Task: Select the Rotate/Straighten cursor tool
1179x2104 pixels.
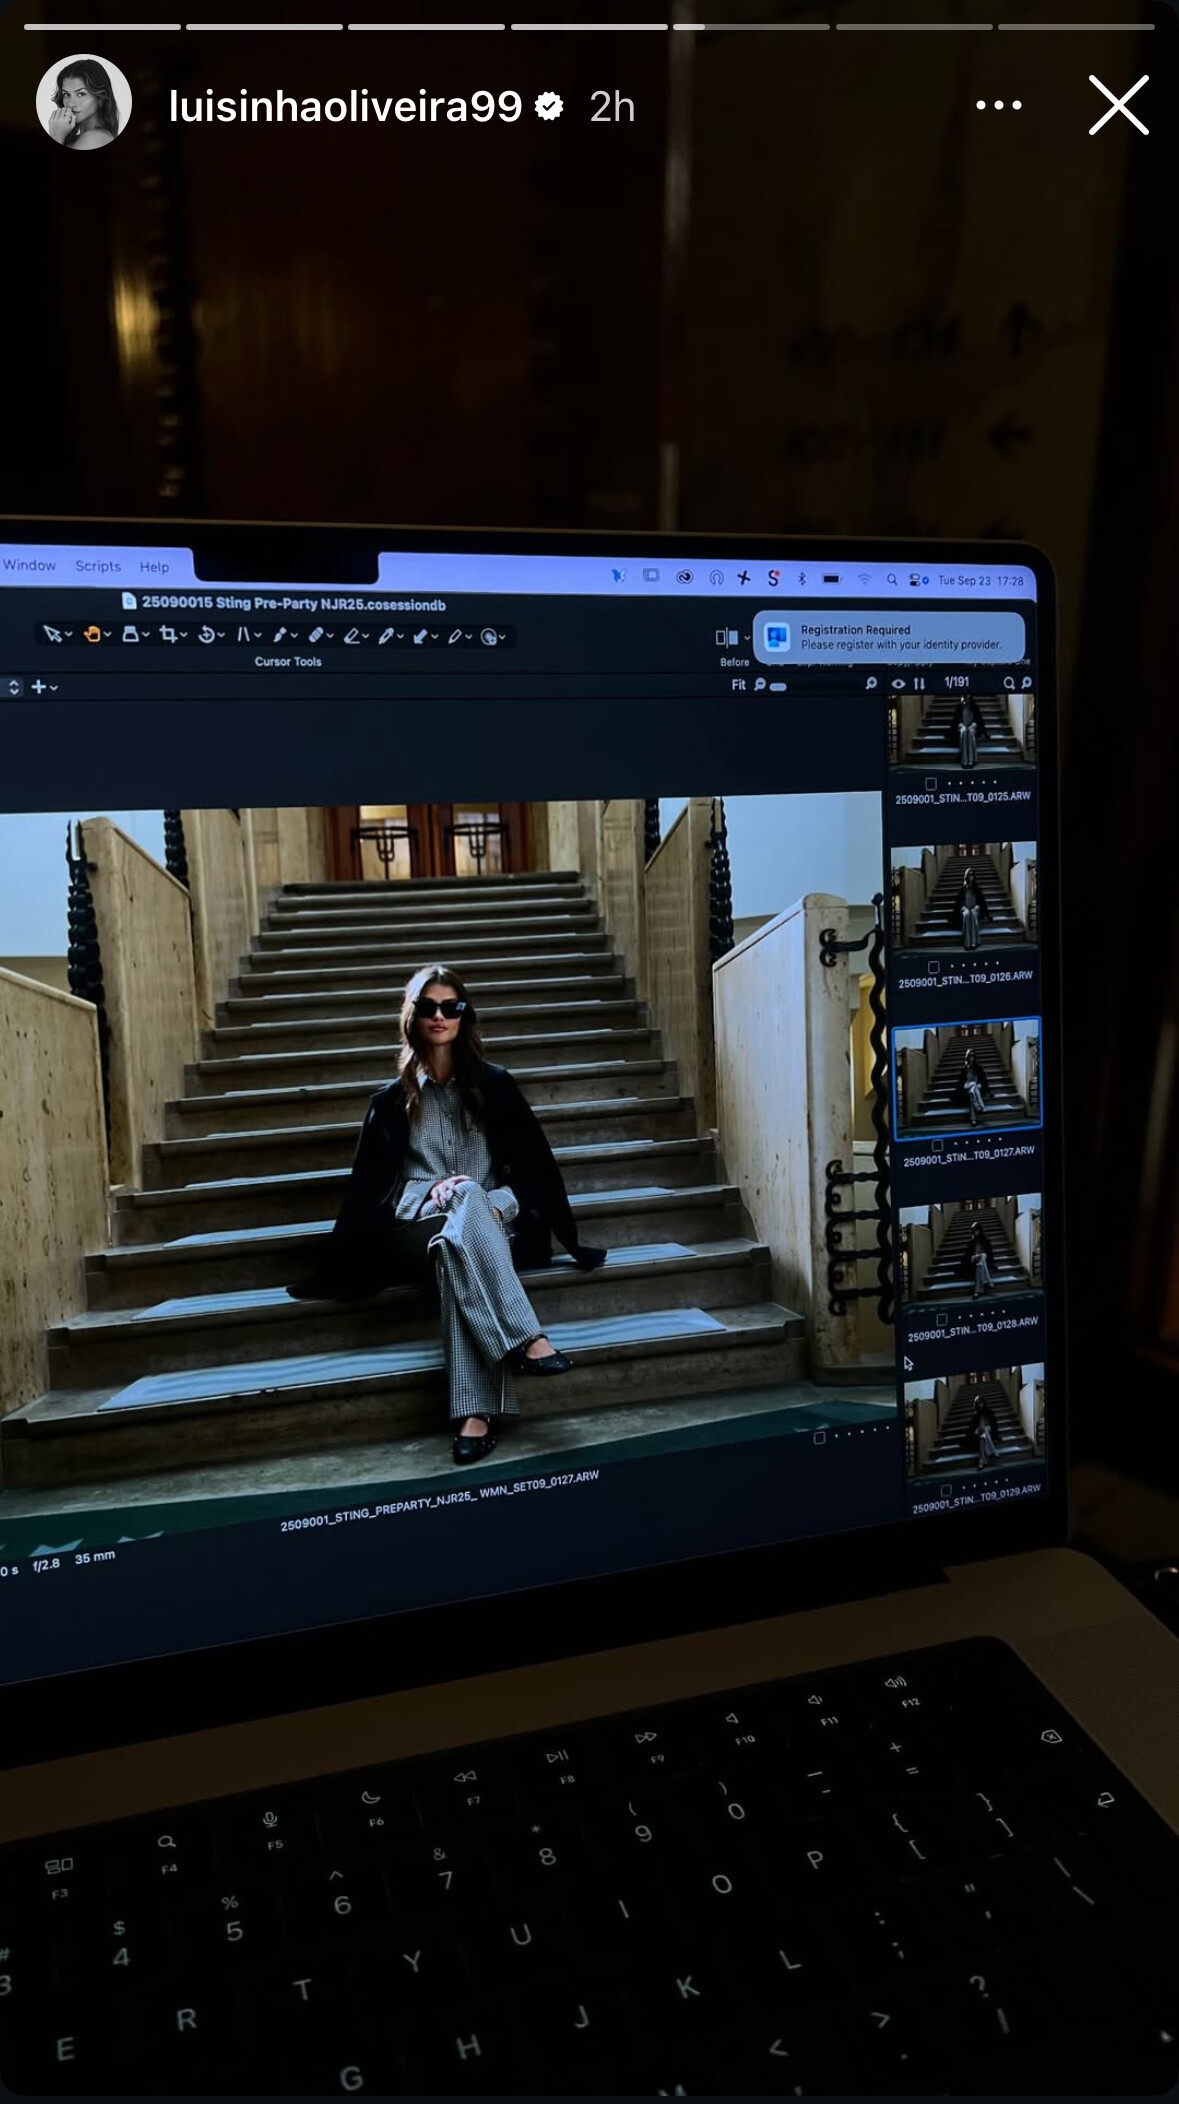Action: coord(205,634)
